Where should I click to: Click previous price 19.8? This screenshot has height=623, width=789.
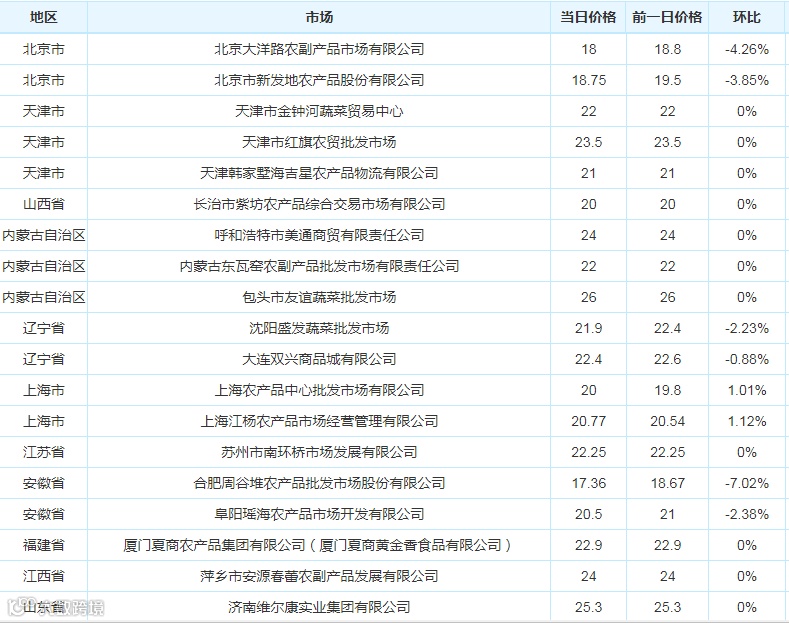coord(667,390)
